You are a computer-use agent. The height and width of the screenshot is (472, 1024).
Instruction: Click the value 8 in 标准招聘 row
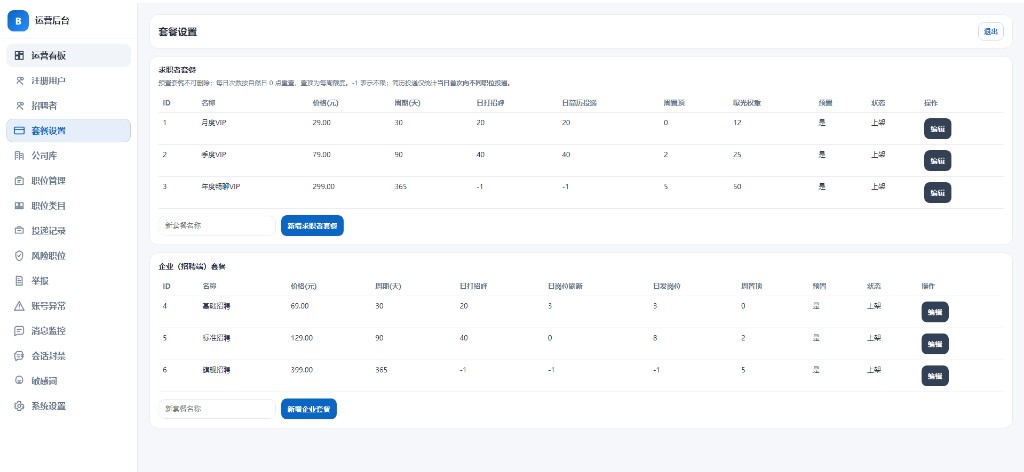pyautogui.click(x=656, y=338)
